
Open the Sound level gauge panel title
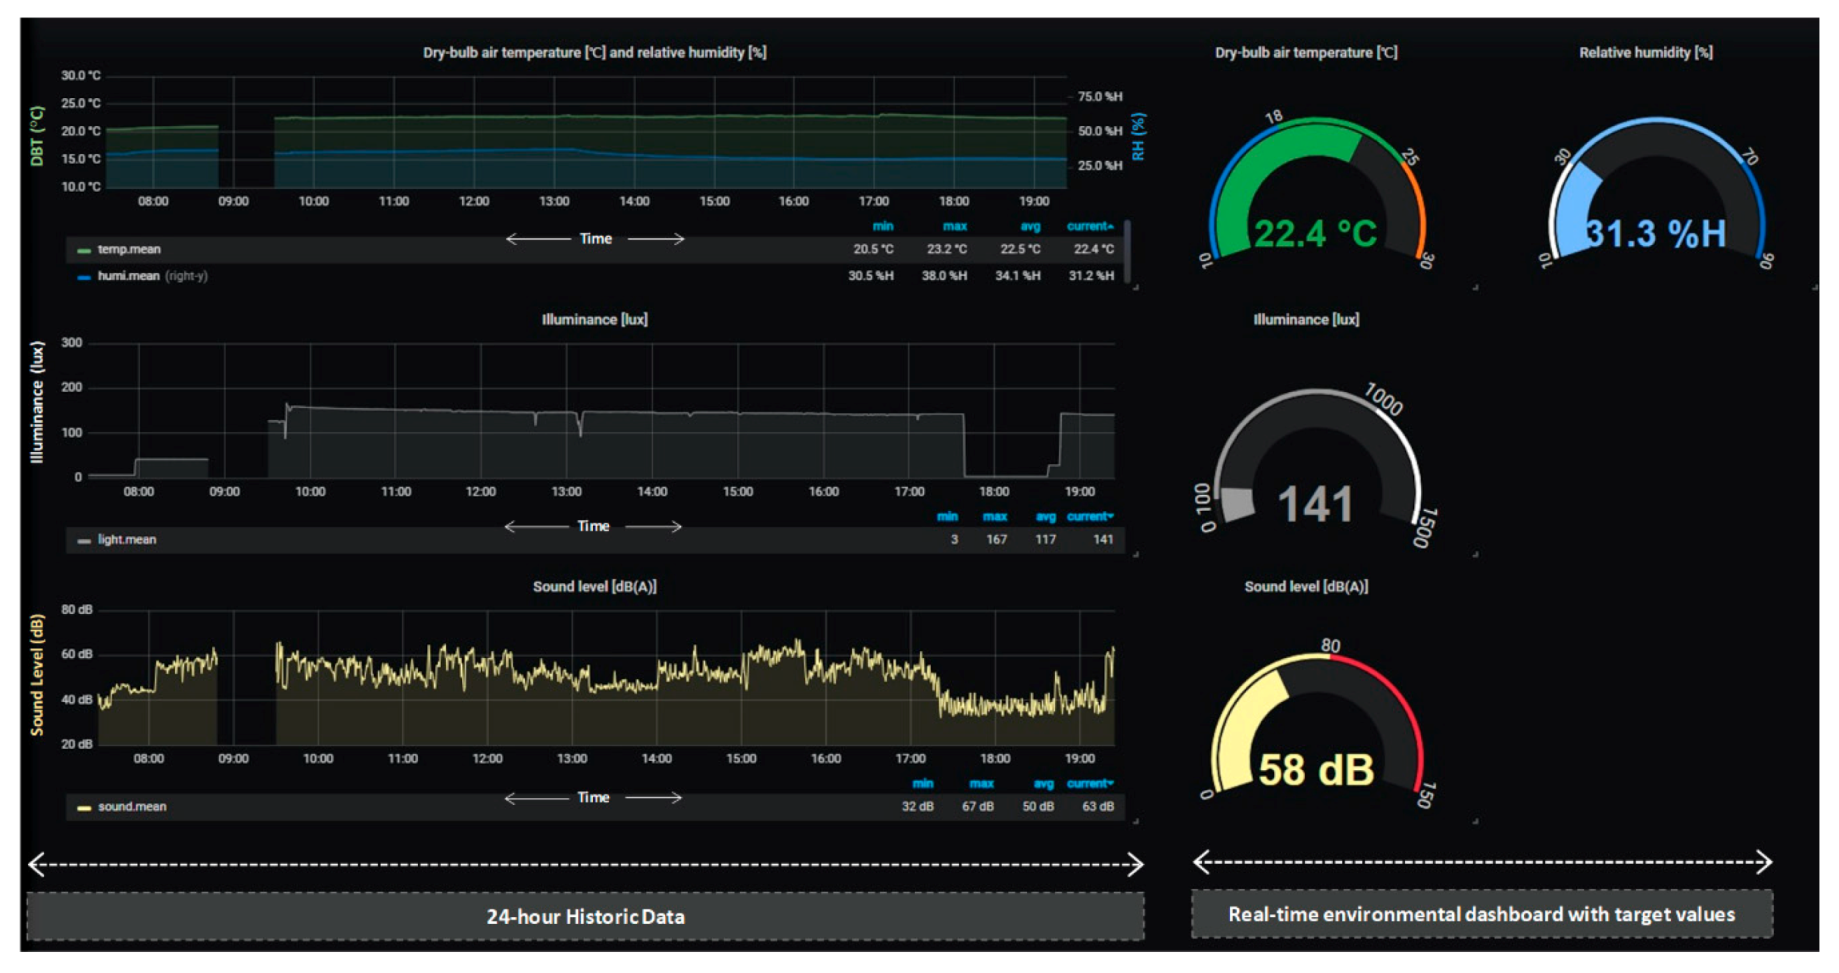coord(1305,587)
